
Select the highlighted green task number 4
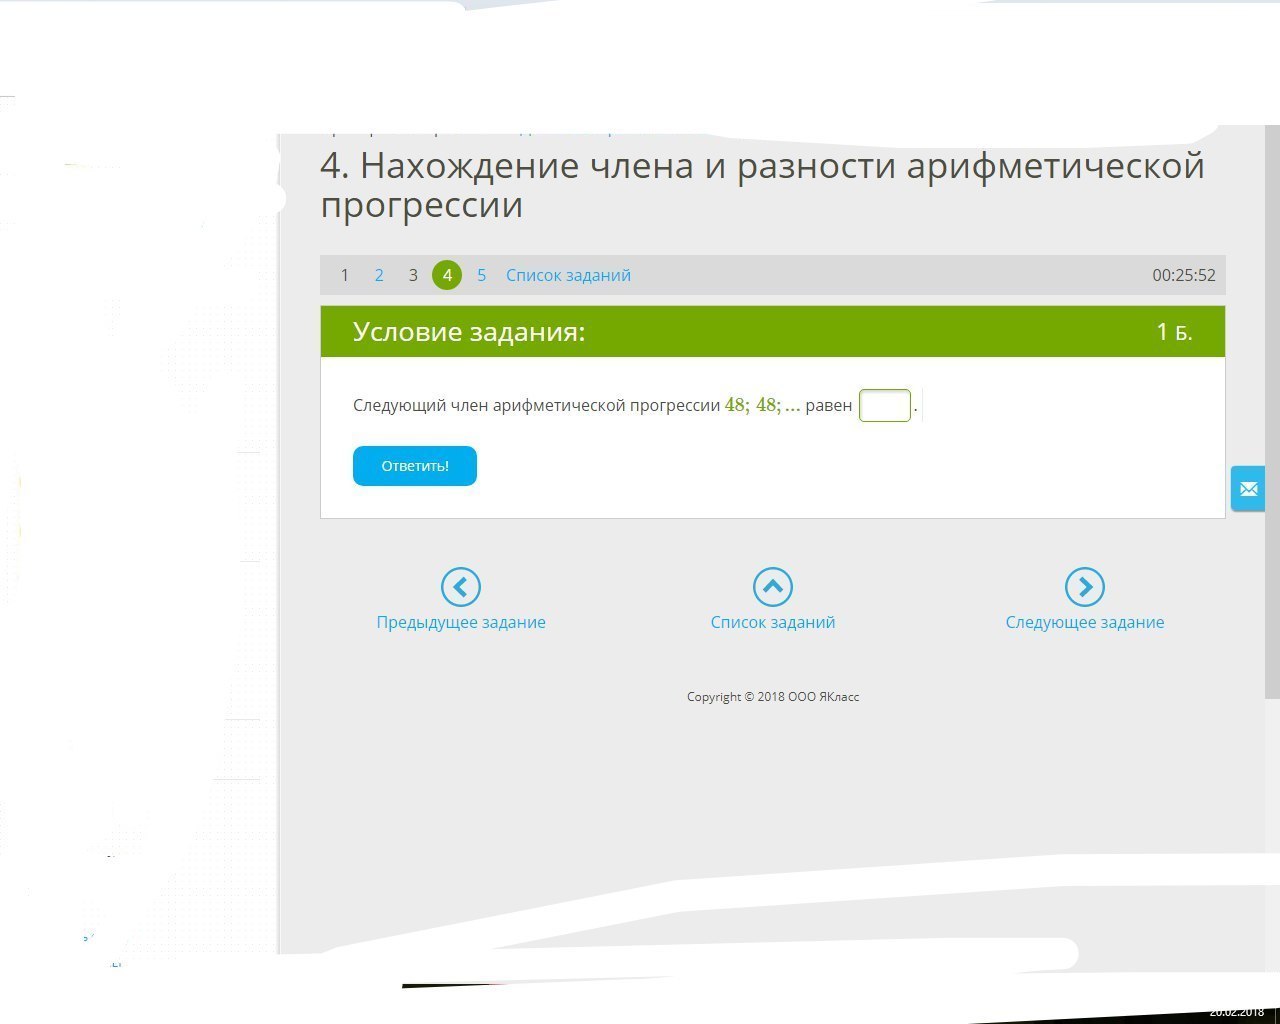coord(447,275)
